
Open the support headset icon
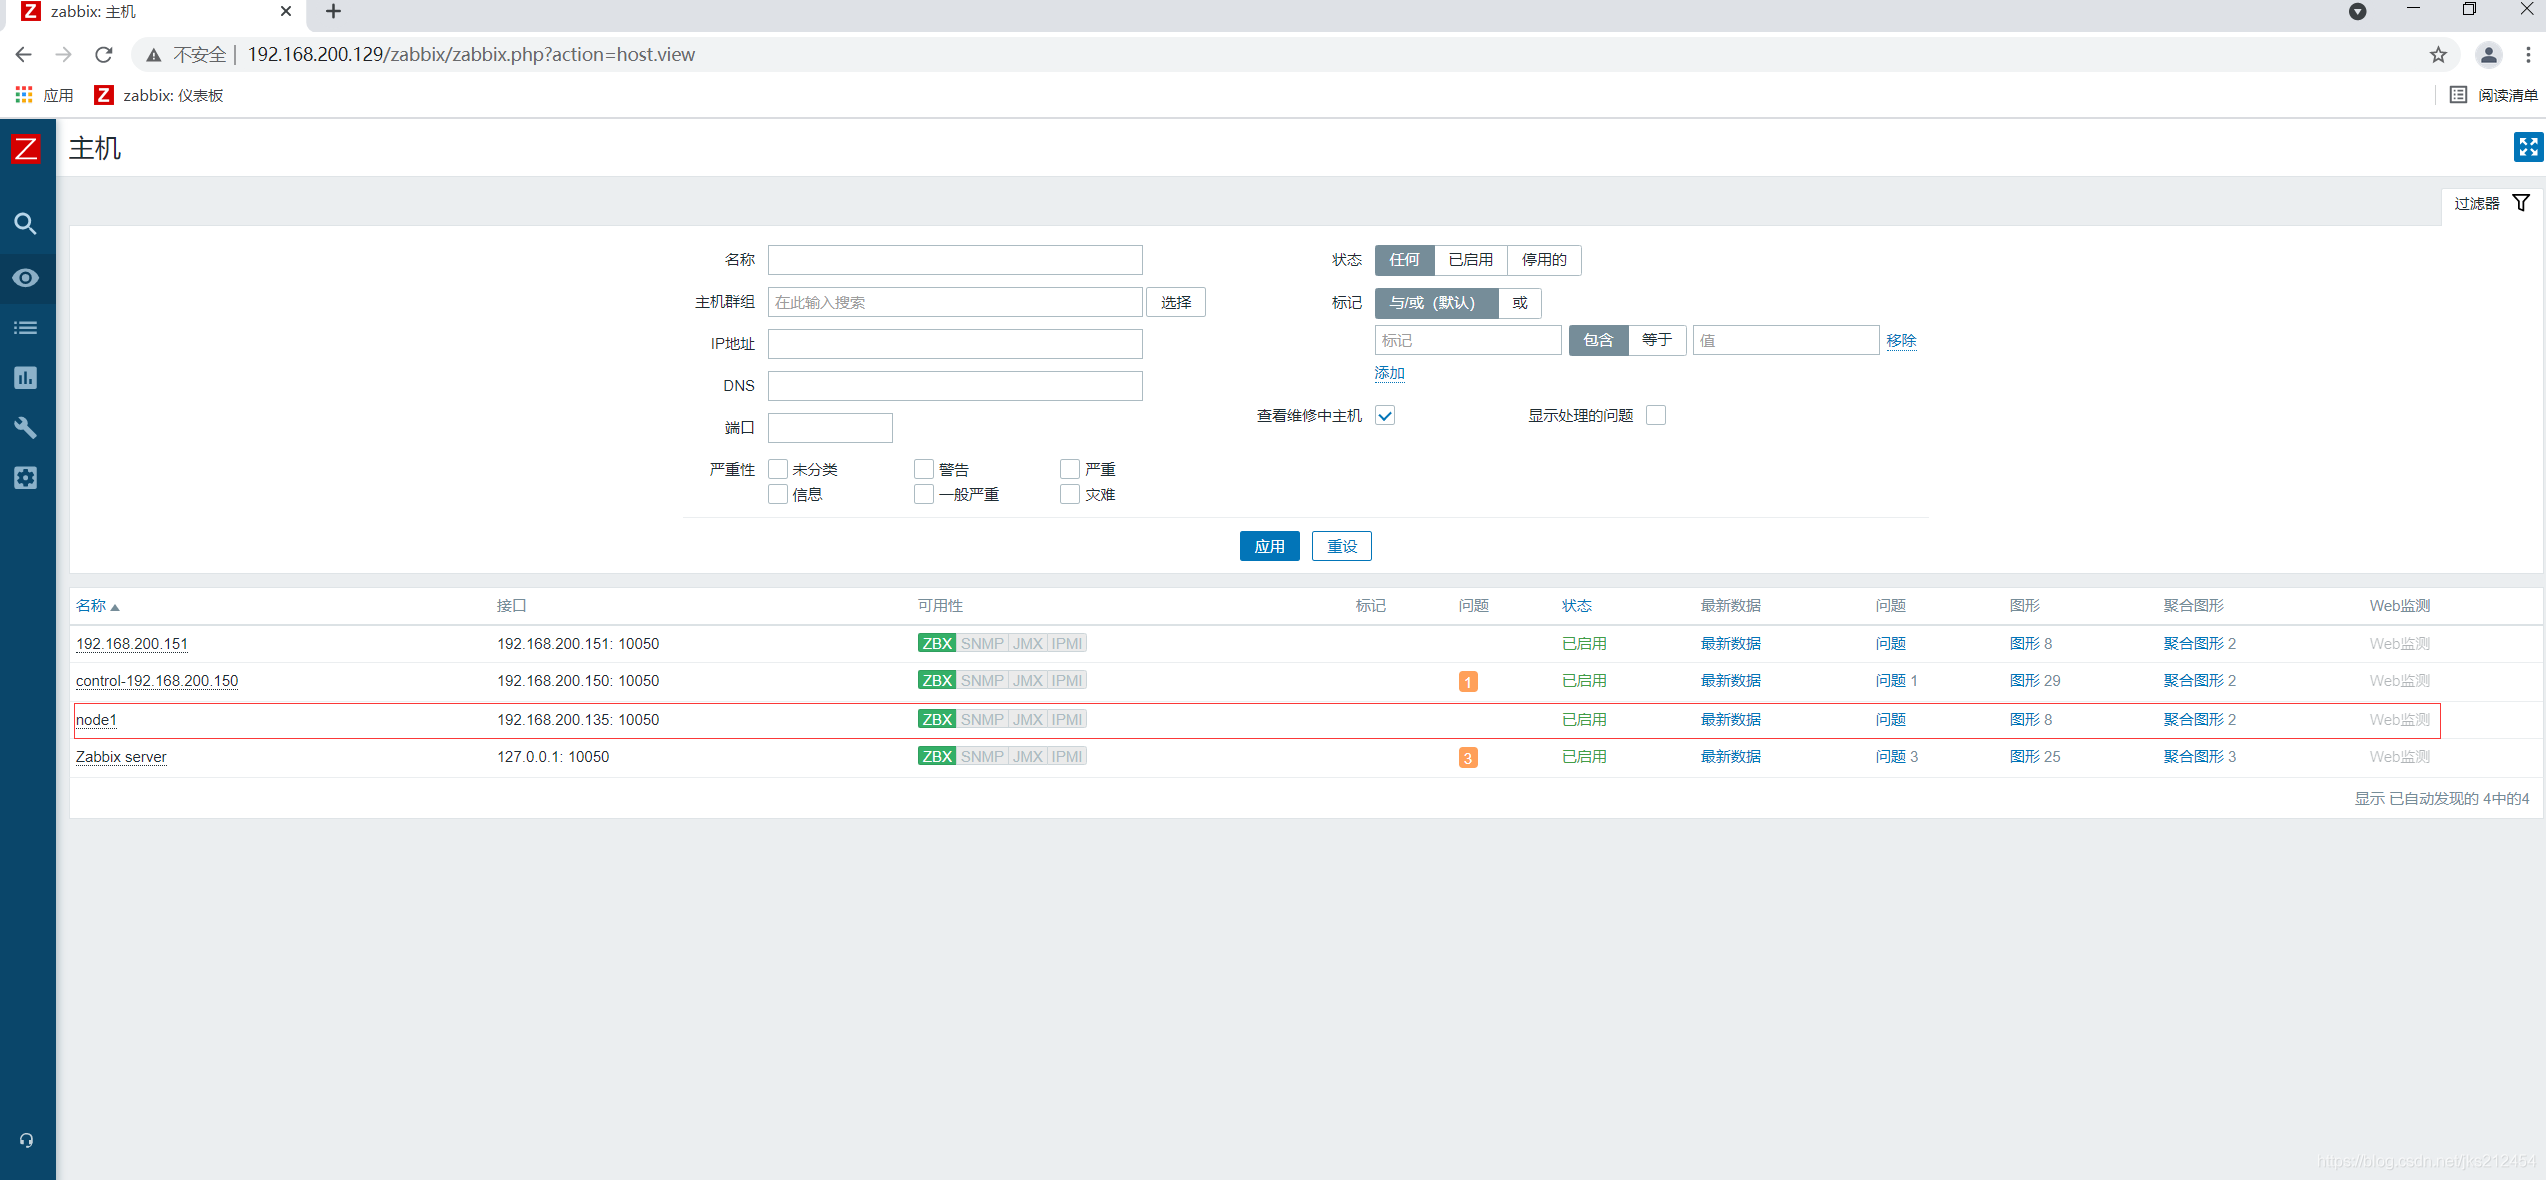(26, 1140)
